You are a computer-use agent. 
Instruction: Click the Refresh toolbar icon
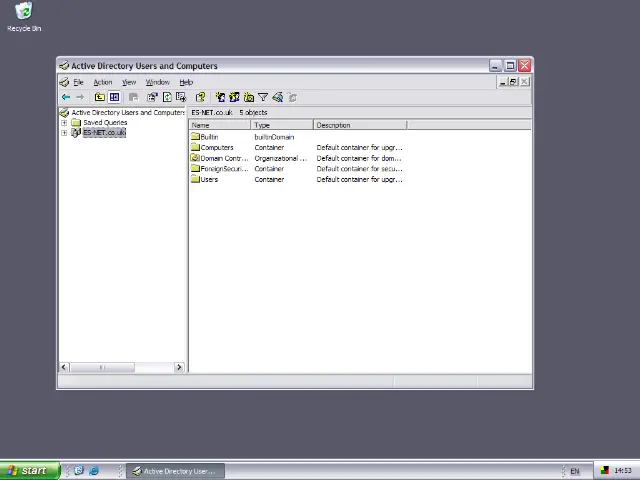click(x=167, y=97)
